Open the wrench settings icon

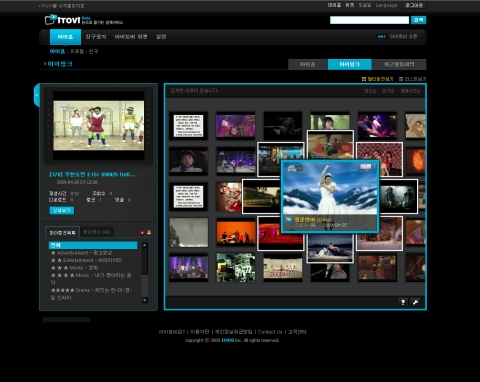pos(415,302)
